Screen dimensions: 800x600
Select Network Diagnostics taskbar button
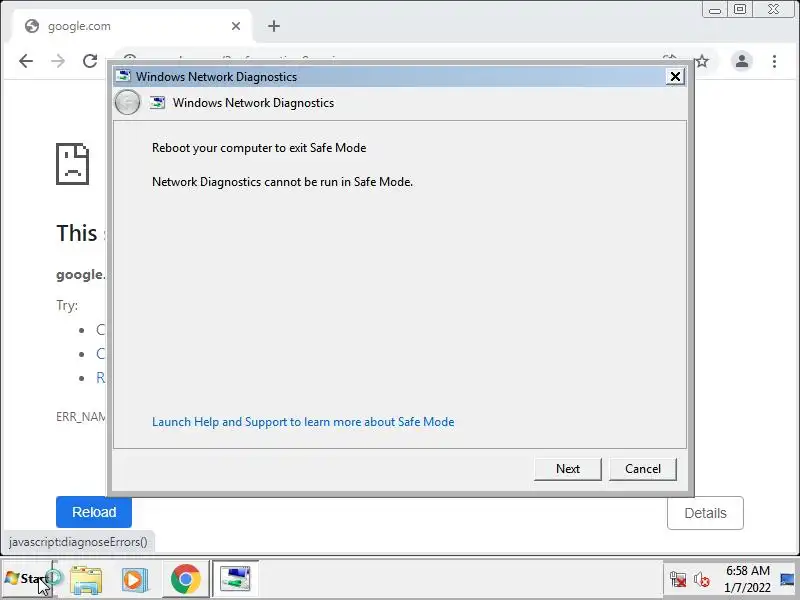click(x=235, y=579)
